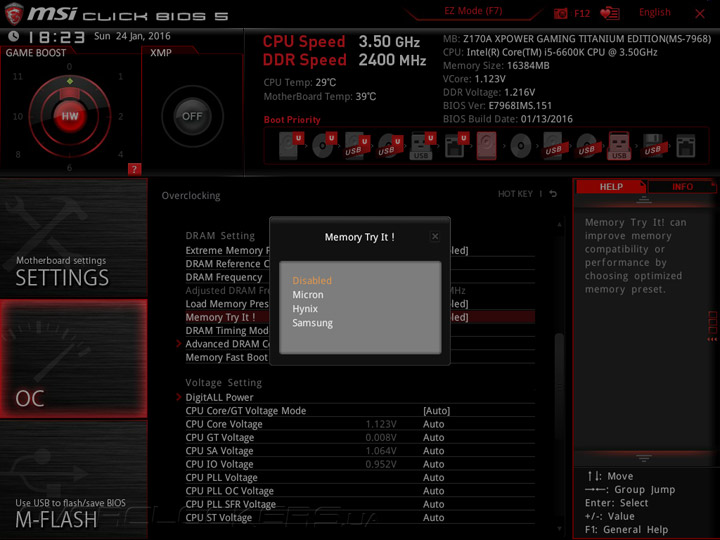Expand the DigitALL Power submenu
This screenshot has height=540, width=720.
tap(219, 397)
